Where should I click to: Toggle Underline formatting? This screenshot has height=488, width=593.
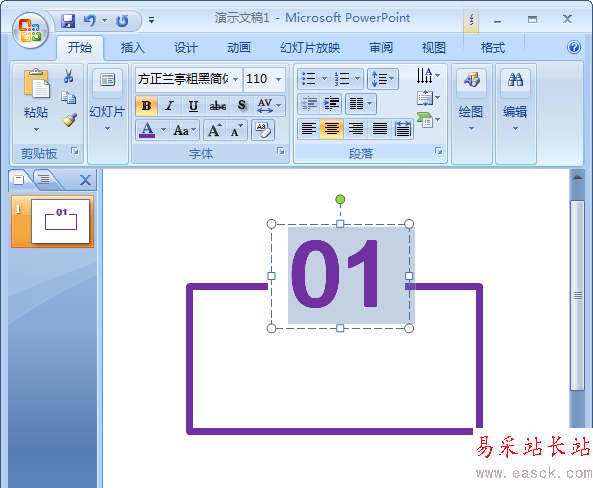193,106
